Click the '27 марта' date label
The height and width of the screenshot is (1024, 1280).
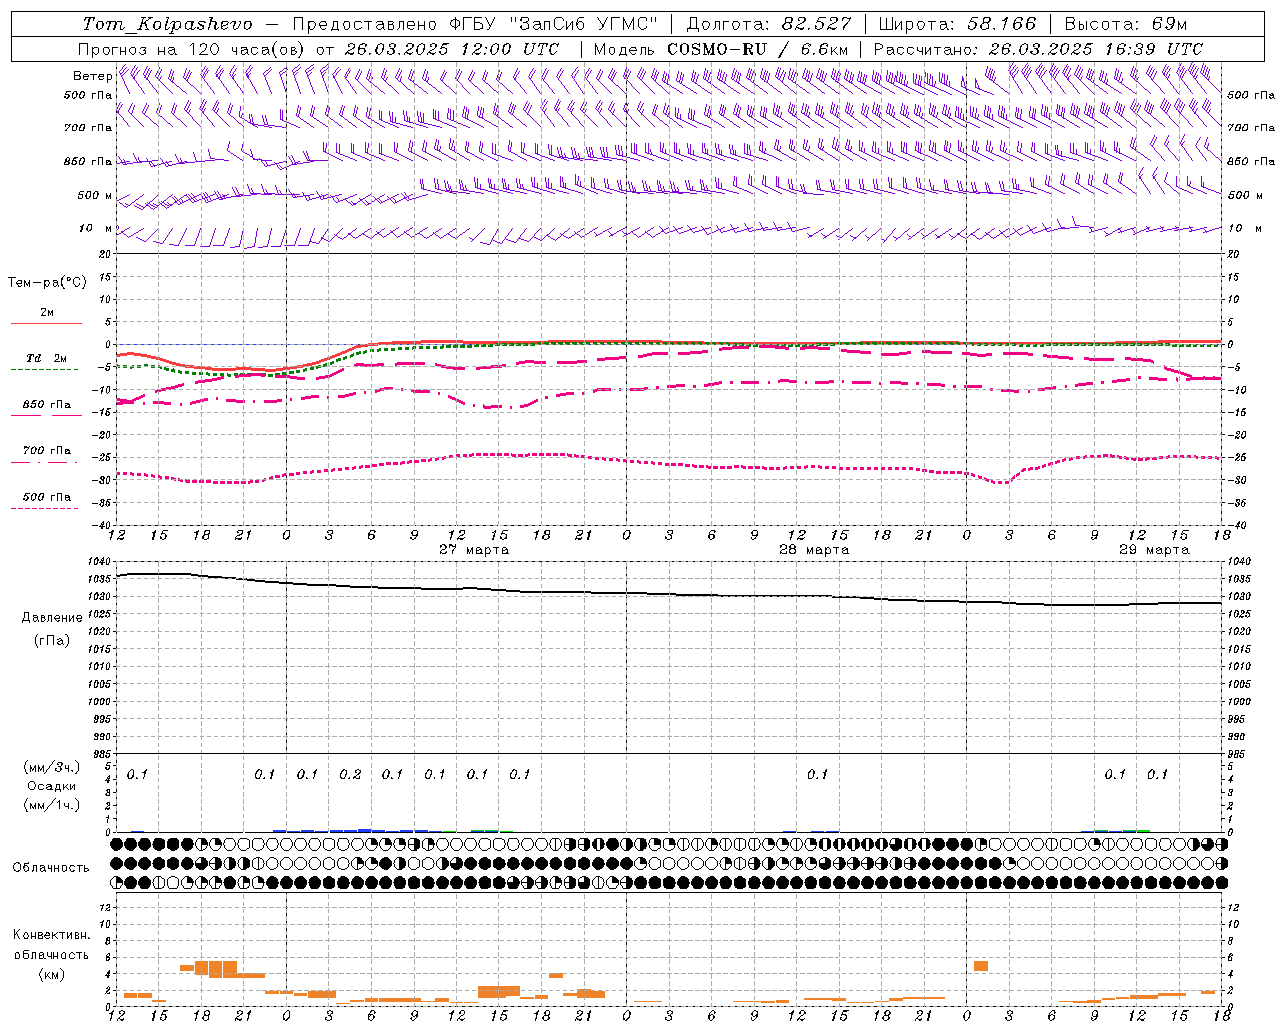[x=474, y=550]
